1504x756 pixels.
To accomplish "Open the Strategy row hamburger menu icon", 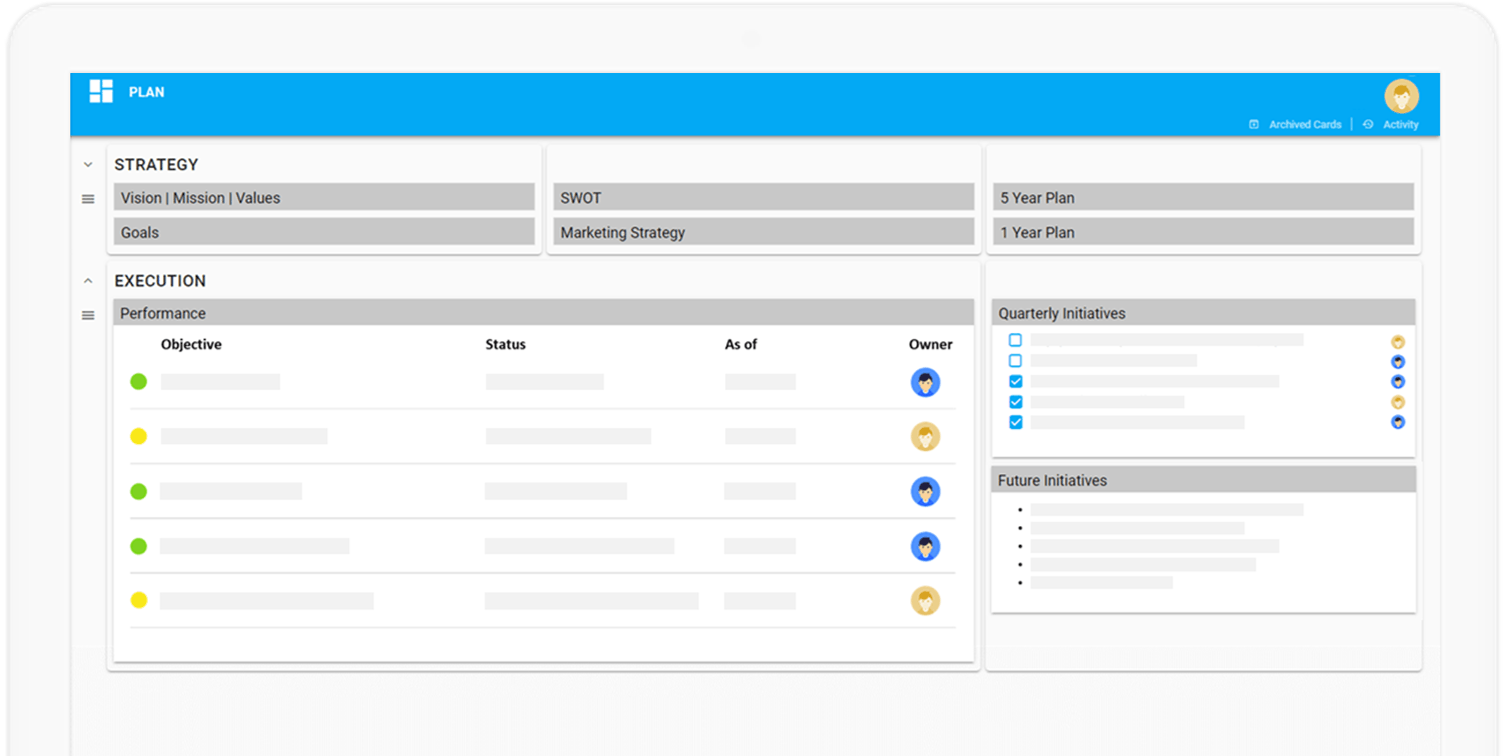I will tap(88, 199).
